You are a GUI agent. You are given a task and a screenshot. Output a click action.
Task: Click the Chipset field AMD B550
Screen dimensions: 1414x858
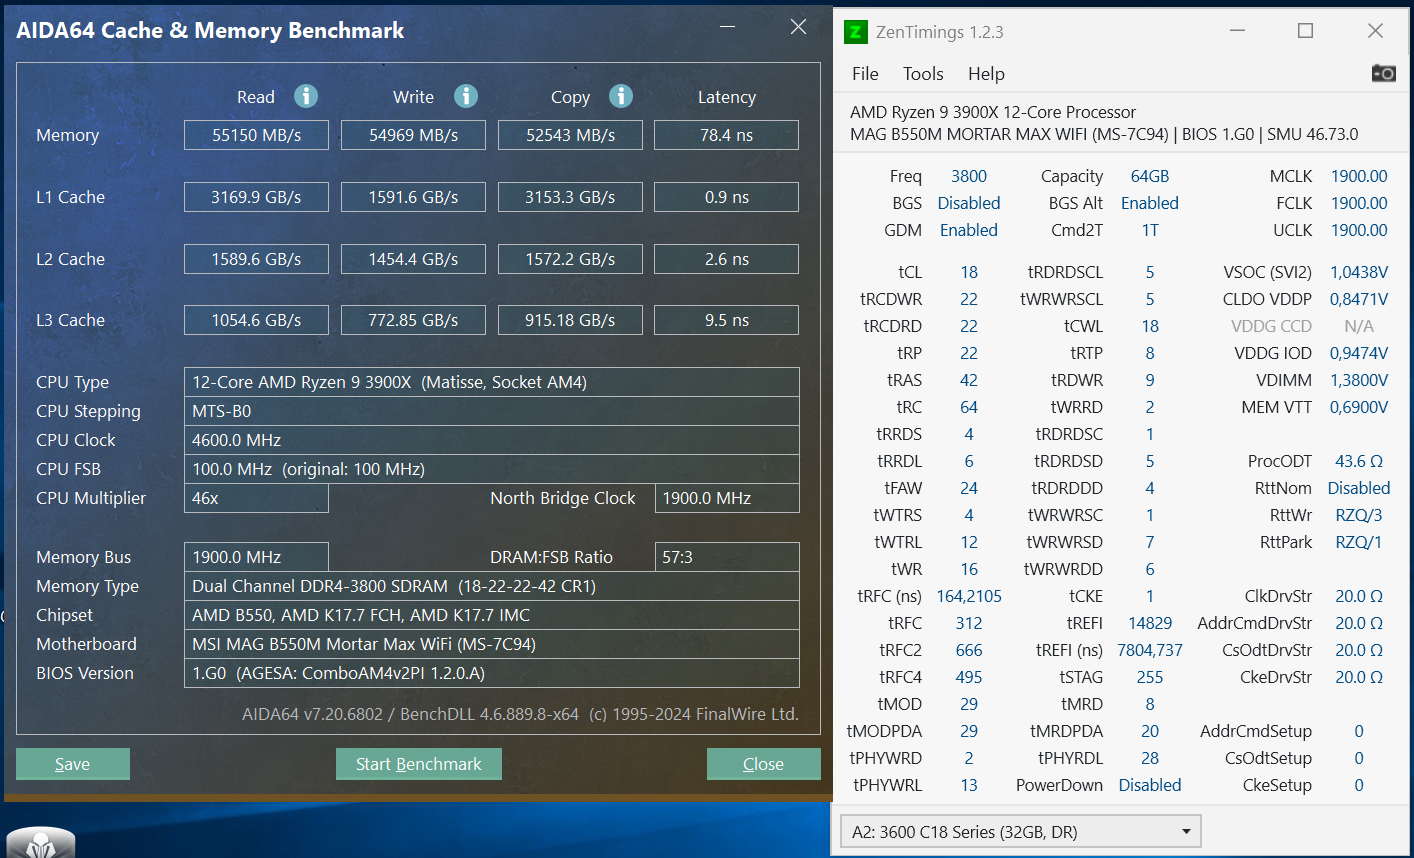(492, 615)
